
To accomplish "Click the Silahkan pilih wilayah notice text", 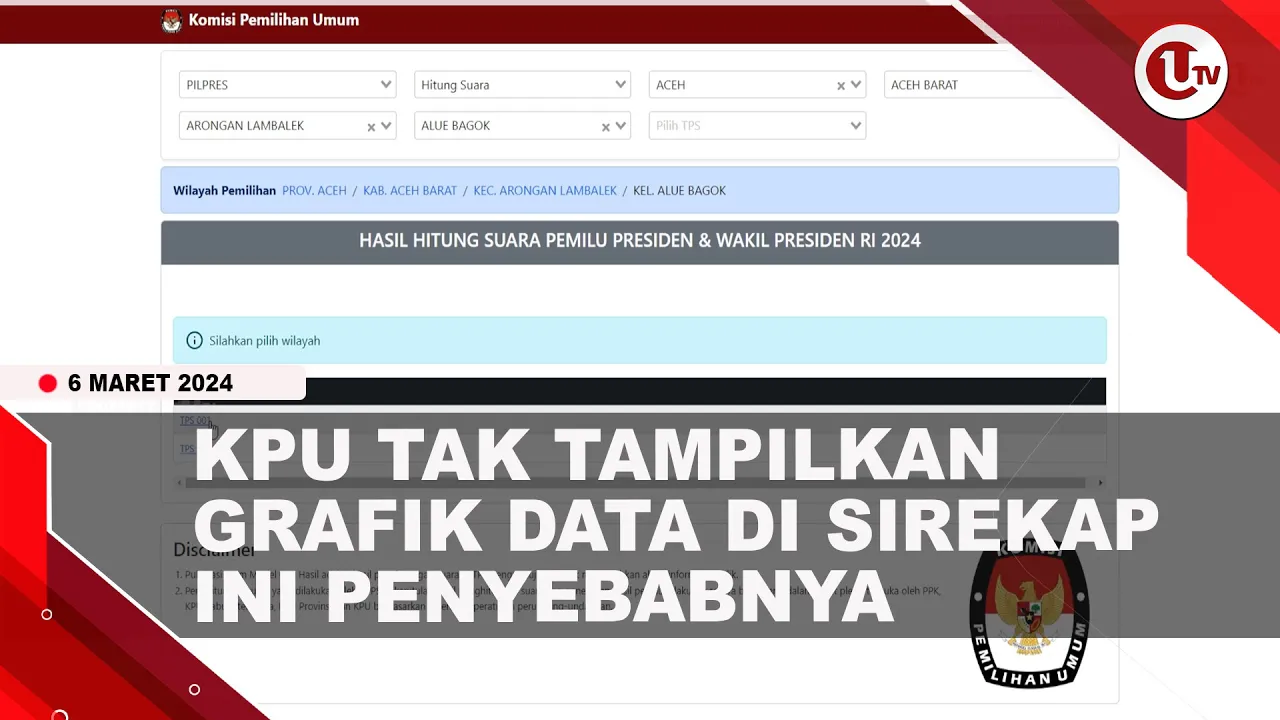I will [x=265, y=341].
